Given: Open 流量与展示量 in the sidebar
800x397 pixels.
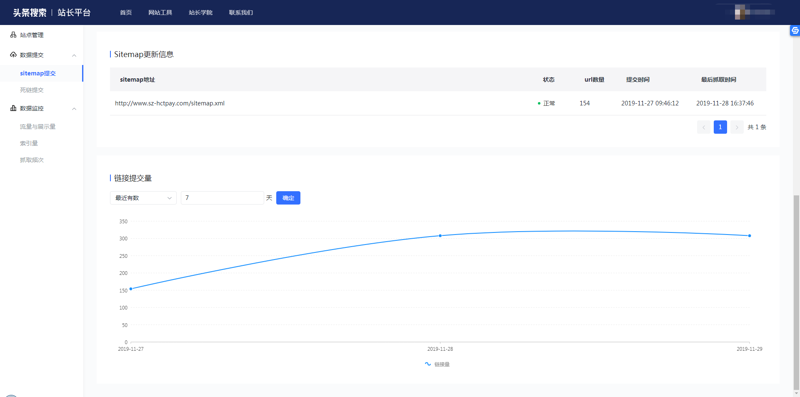Looking at the screenshot, I should click(x=38, y=127).
